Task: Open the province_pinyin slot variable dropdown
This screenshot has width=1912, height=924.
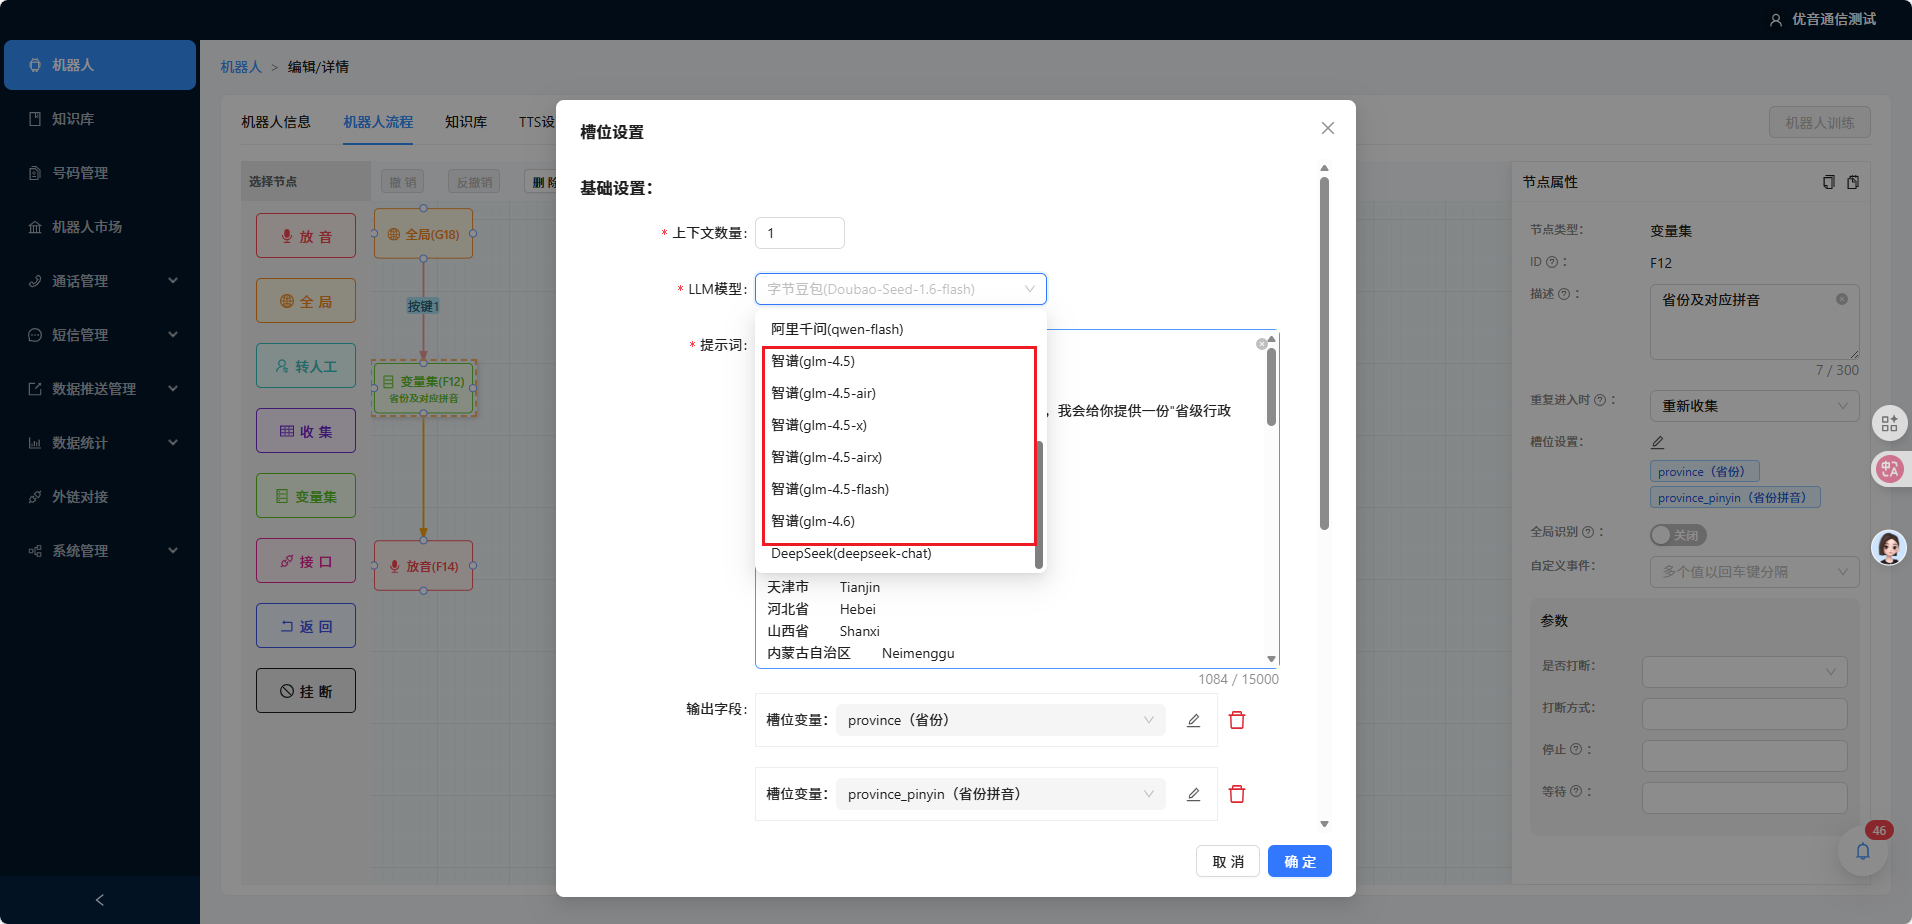Action: coord(1000,794)
